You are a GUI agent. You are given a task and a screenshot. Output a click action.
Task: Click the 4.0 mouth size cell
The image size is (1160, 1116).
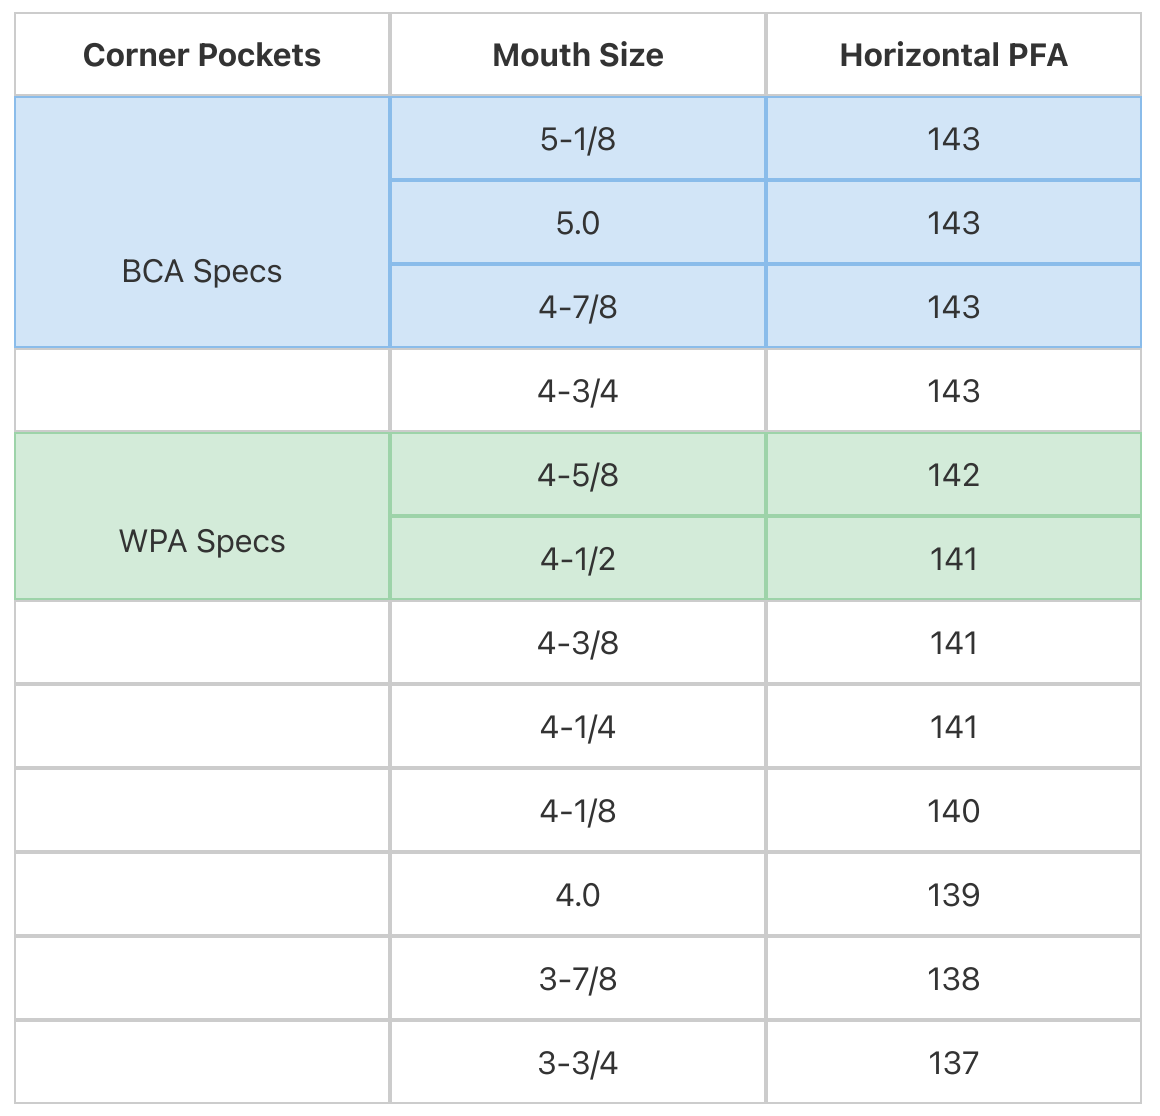click(x=578, y=895)
